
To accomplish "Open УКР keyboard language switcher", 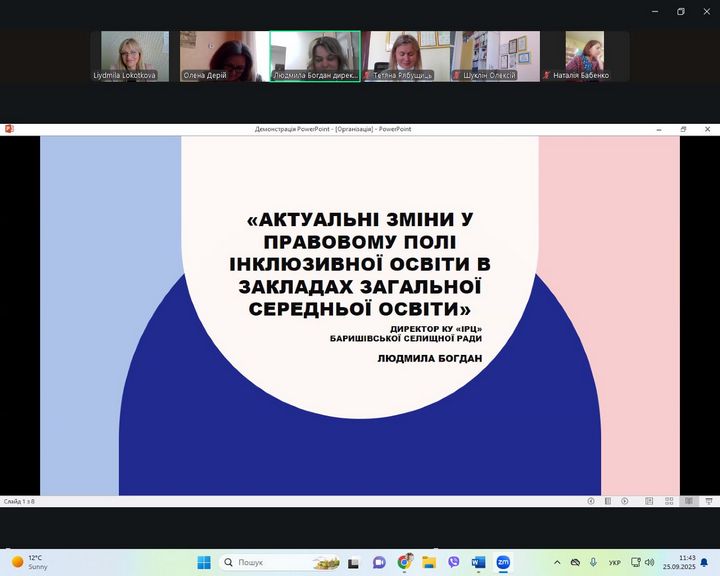I will point(614,562).
